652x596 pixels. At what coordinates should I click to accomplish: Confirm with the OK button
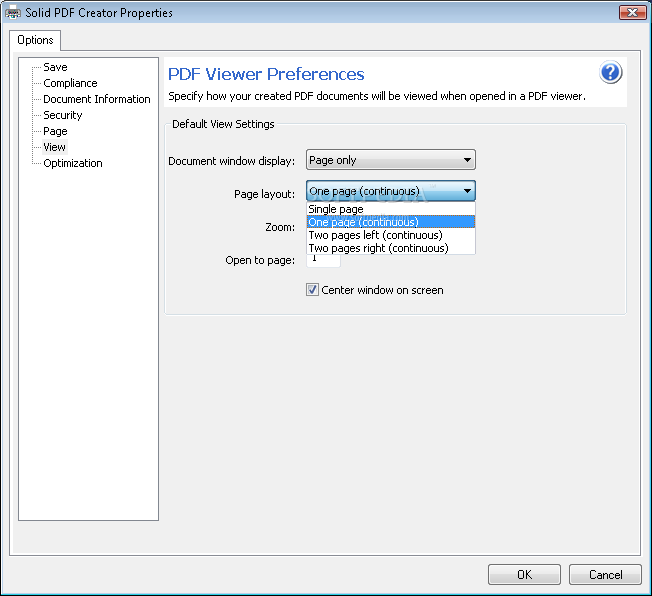tap(524, 574)
